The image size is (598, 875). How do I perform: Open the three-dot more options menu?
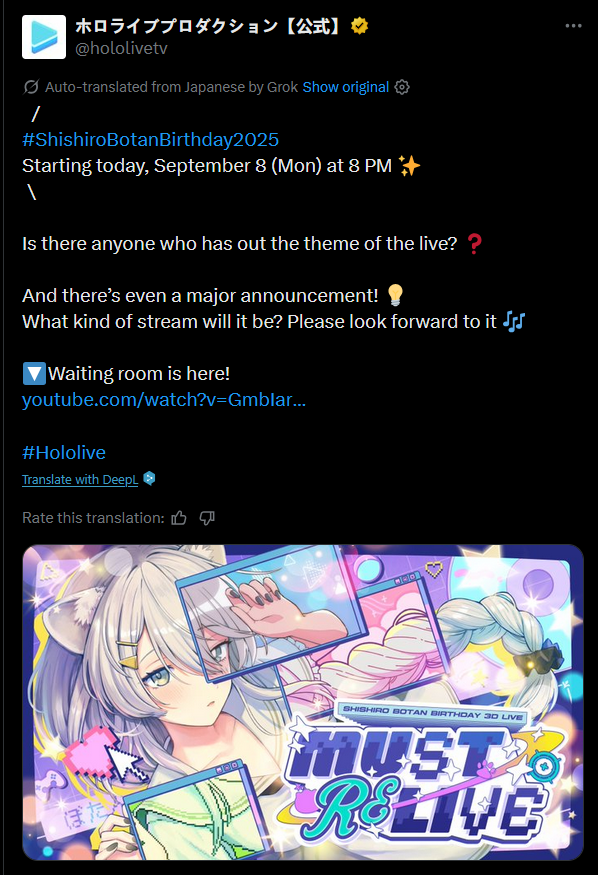(x=573, y=26)
